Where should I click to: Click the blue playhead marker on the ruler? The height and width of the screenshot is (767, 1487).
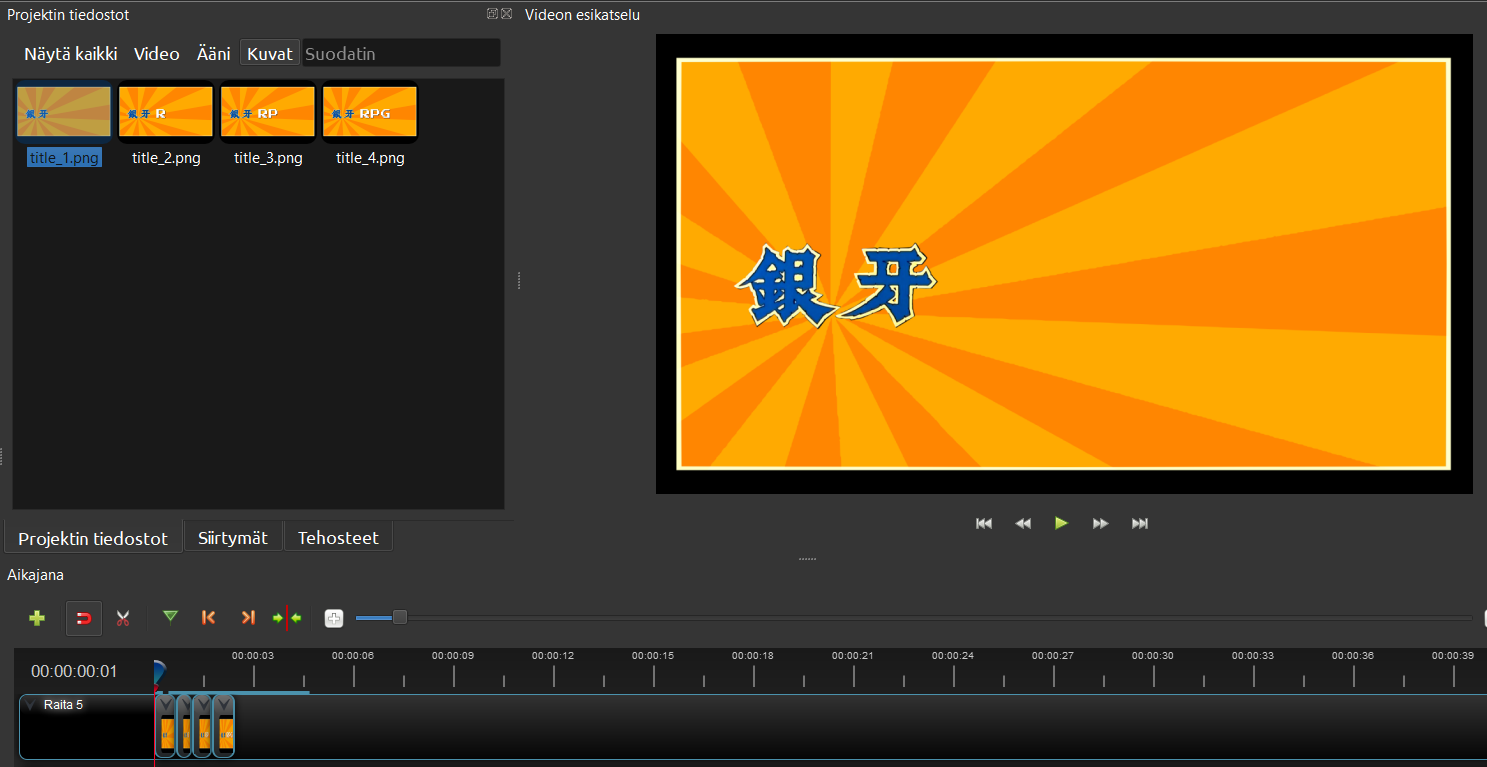(158, 672)
